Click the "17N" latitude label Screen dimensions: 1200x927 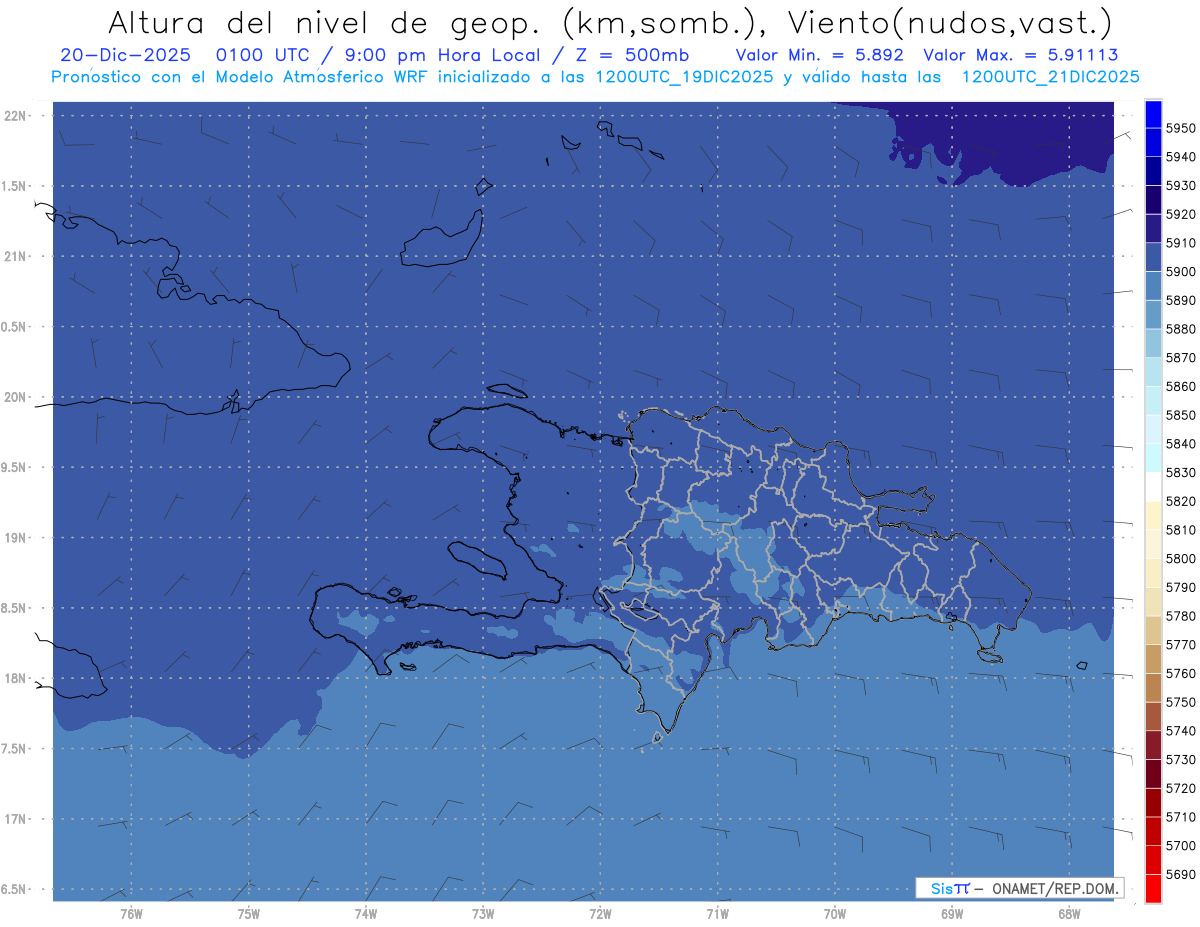15,819
